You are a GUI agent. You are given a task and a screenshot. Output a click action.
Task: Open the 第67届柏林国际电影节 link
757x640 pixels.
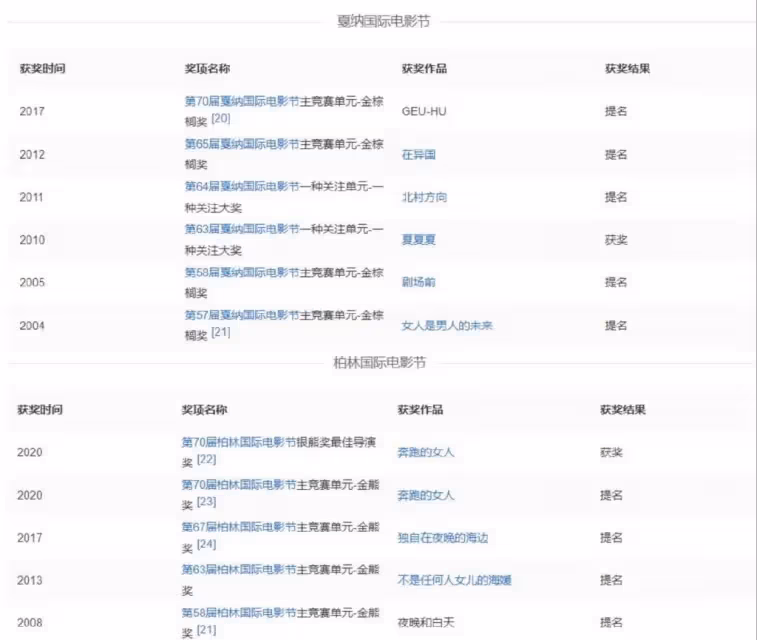coord(238,527)
